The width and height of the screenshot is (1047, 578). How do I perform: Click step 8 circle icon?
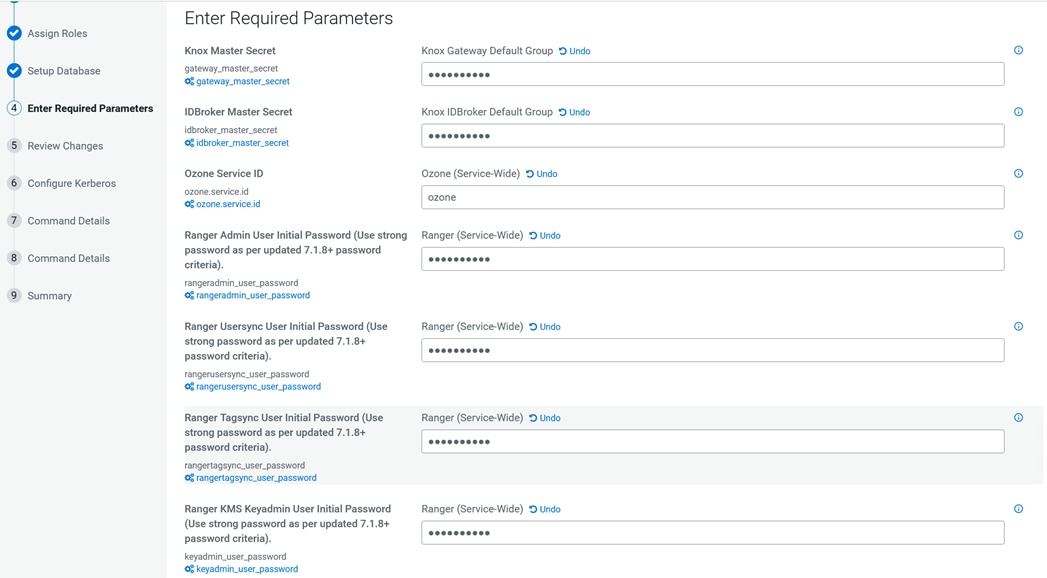[x=14, y=258]
